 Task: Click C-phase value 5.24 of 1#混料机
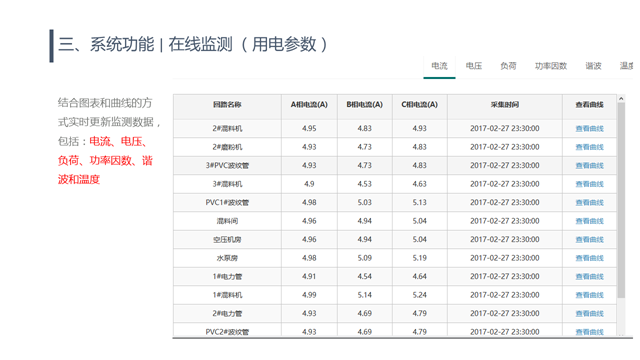420,295
